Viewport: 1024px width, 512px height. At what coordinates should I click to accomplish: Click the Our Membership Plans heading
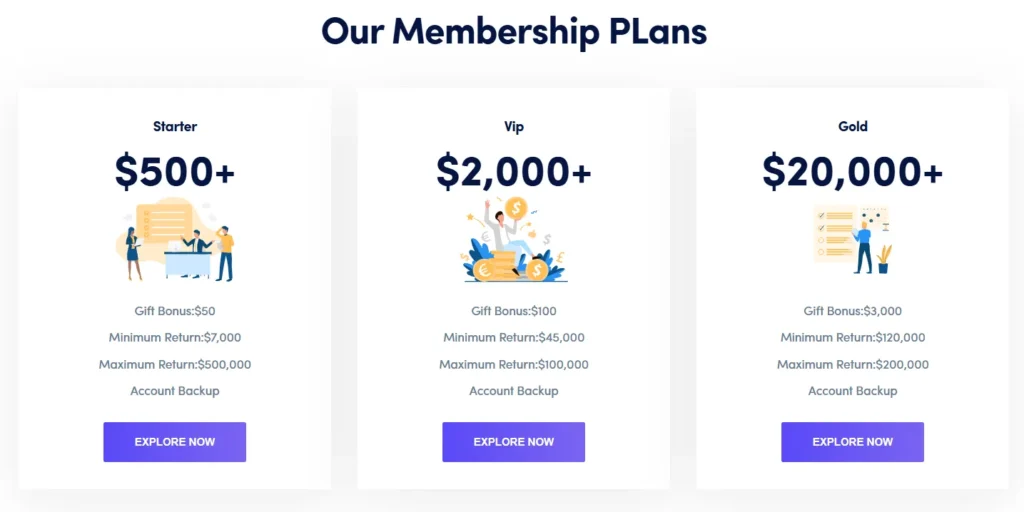pos(513,31)
